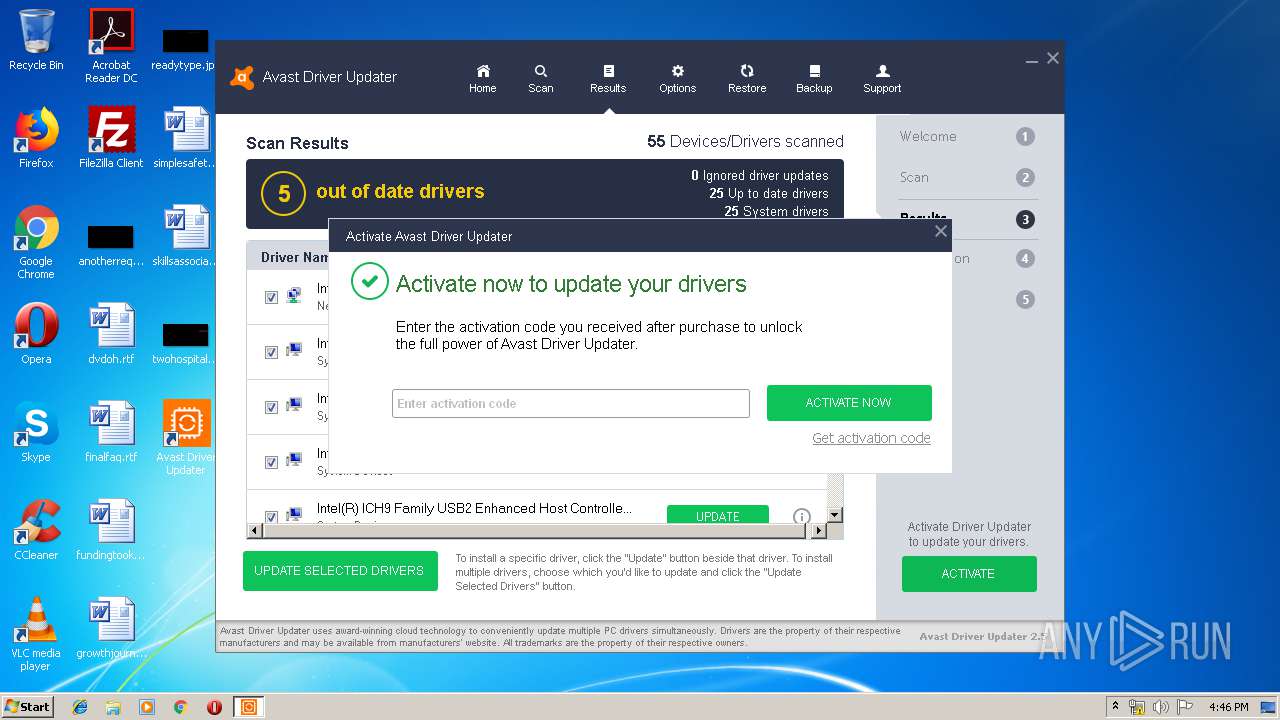The height and width of the screenshot is (720, 1280).
Task: Click UPDATE for Intel ICH9 USB2 driver
Action: click(718, 514)
